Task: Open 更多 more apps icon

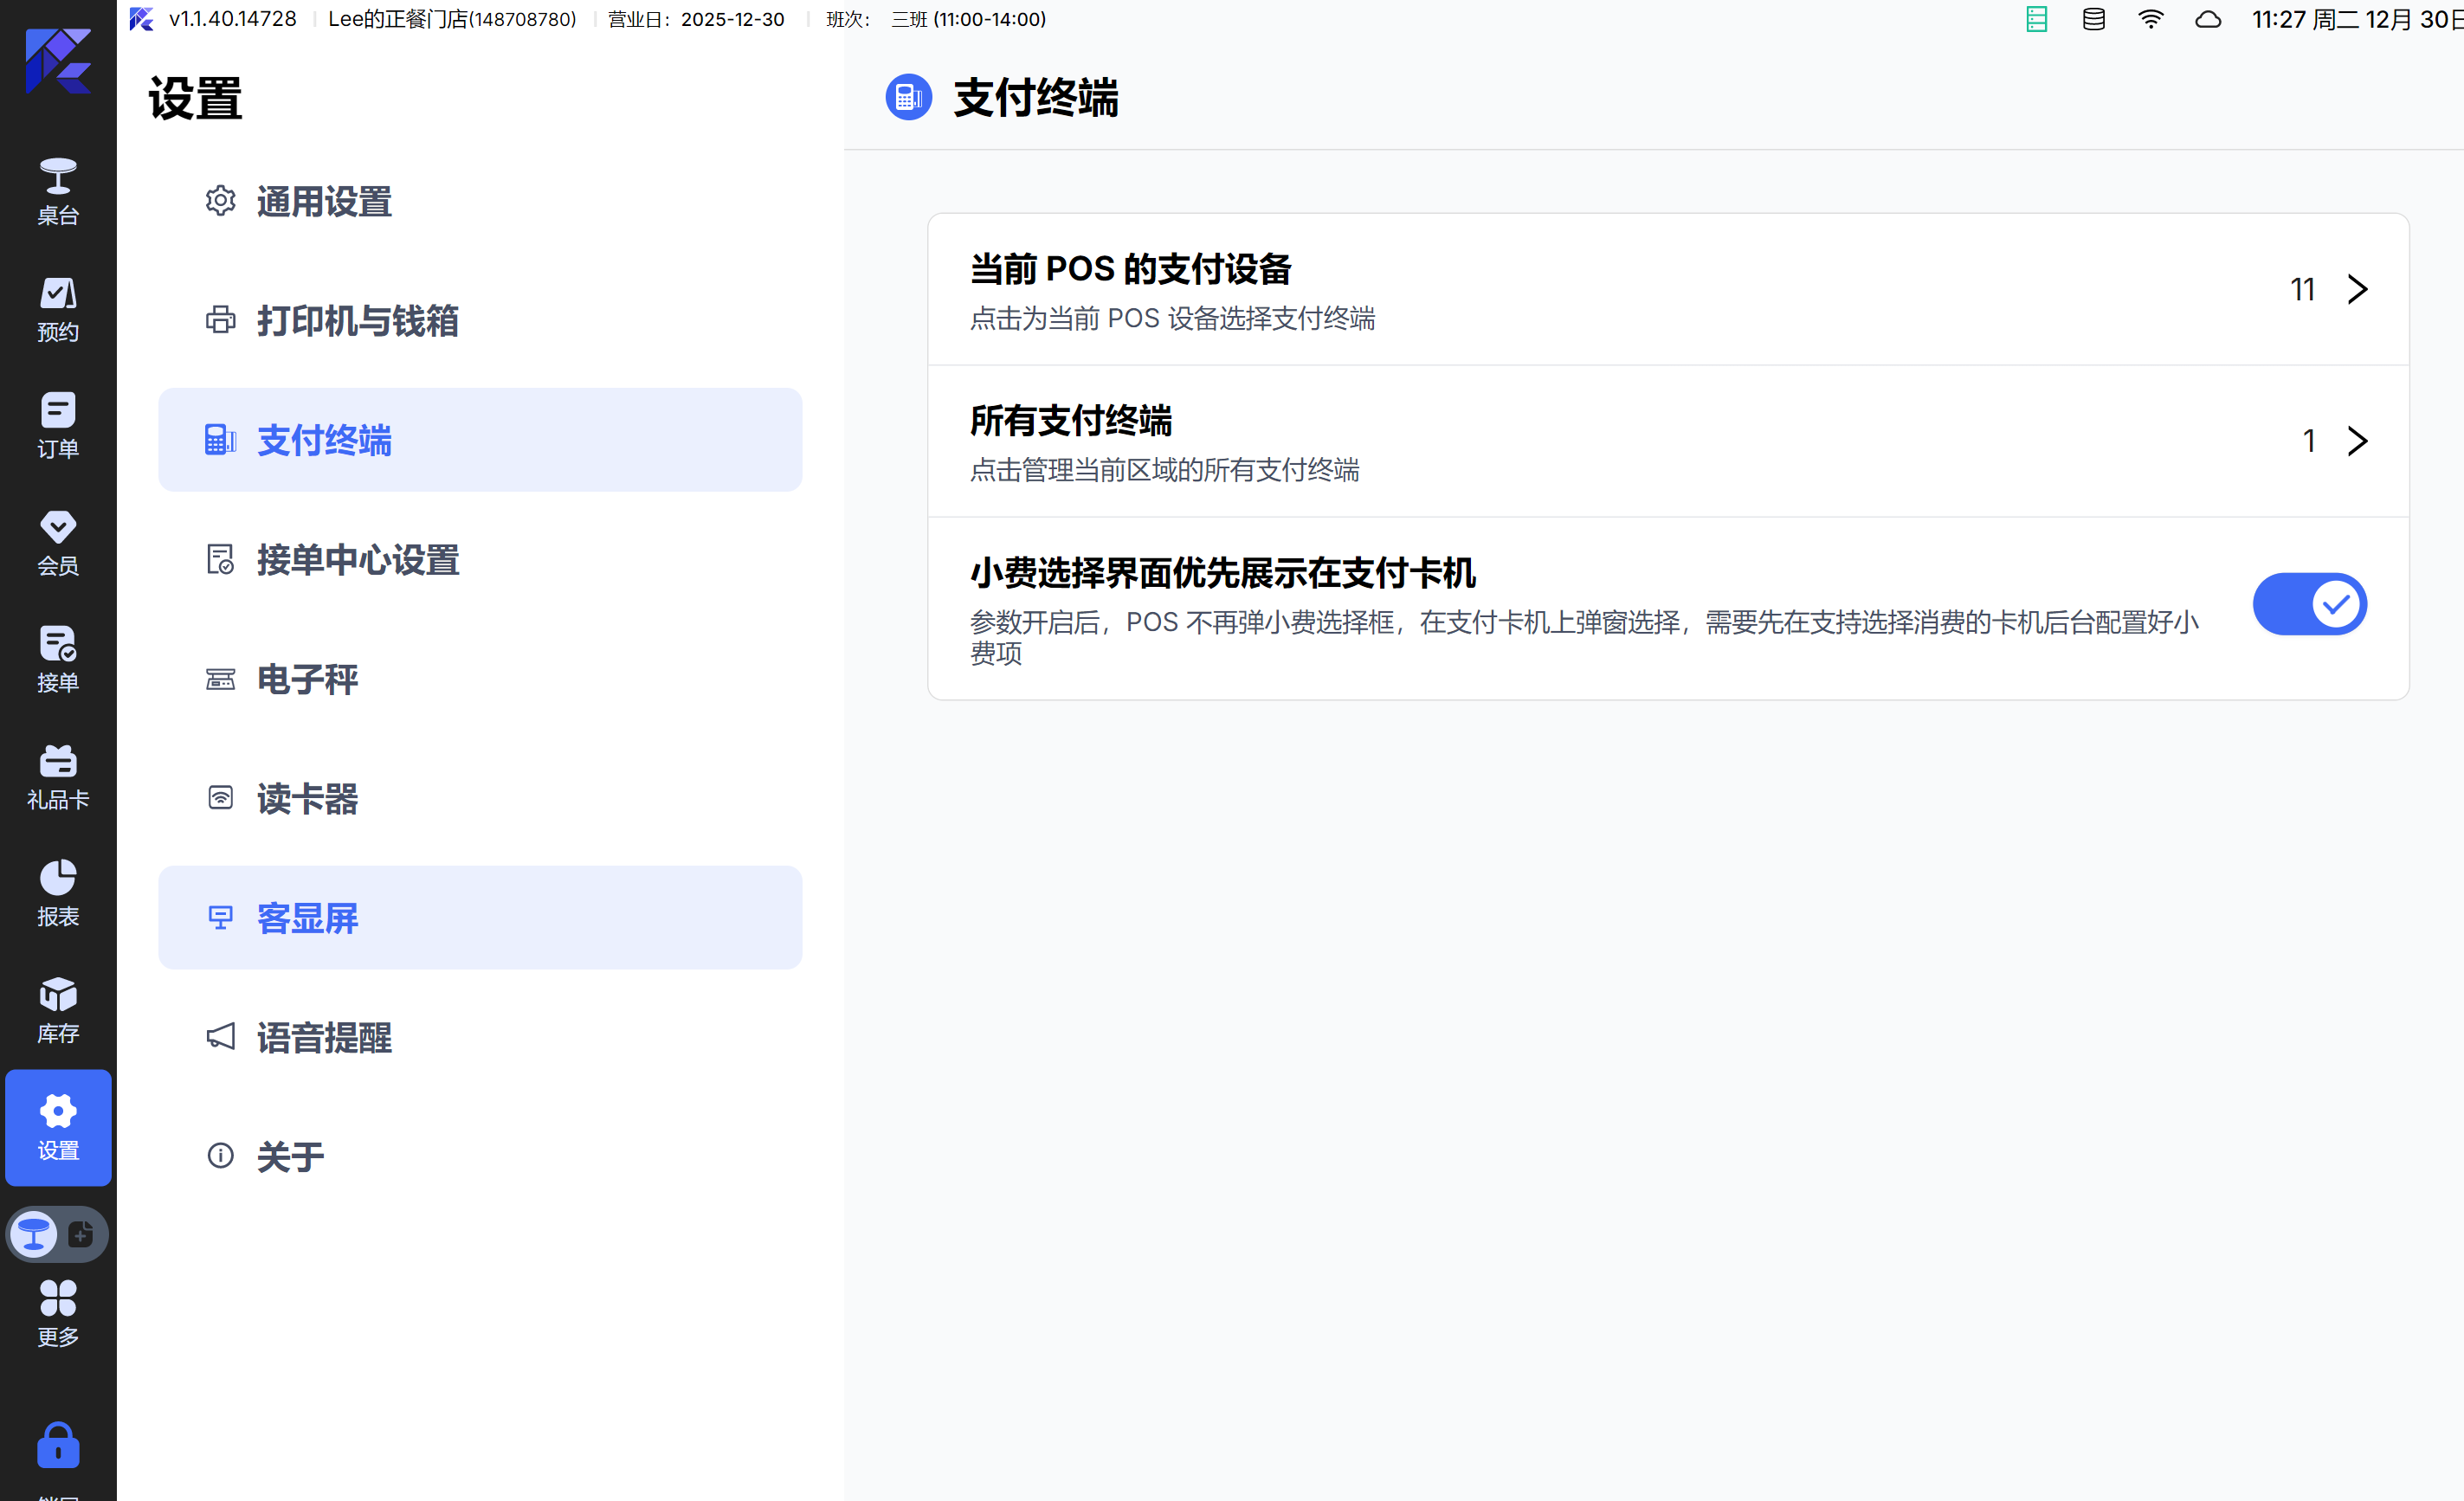Action: coord(58,1312)
